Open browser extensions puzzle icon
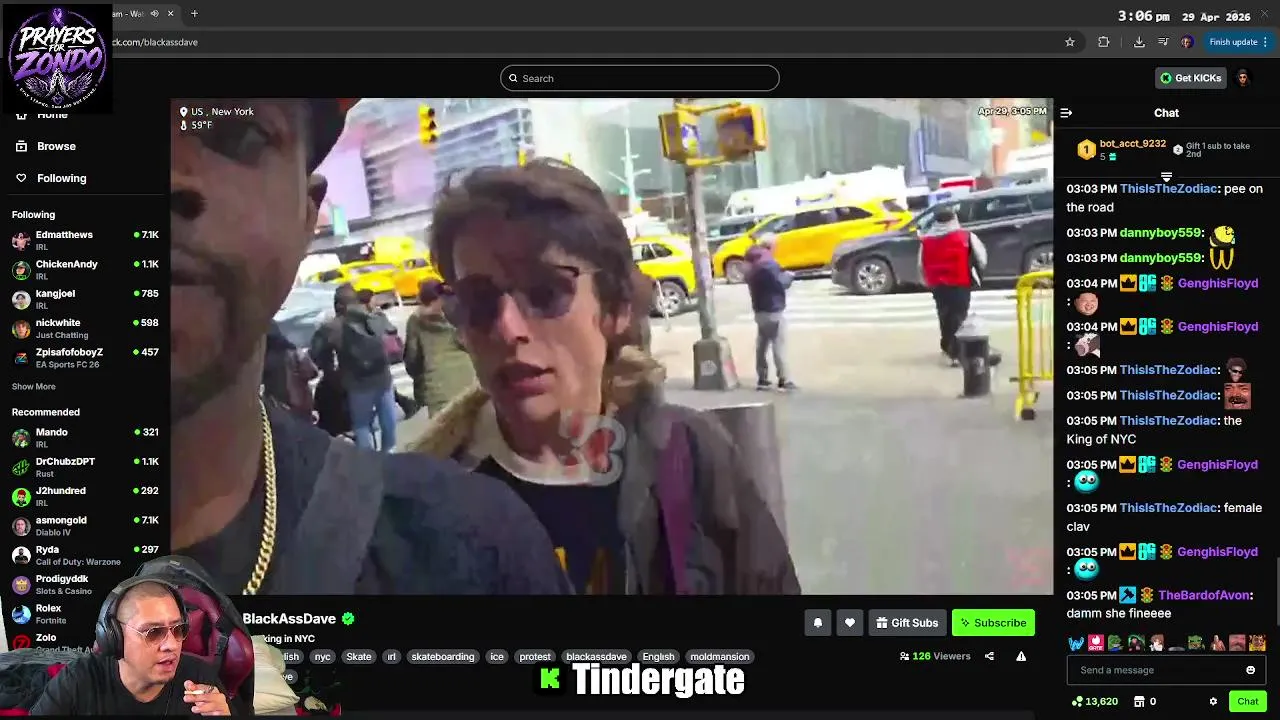The width and height of the screenshot is (1280, 720). click(1104, 42)
